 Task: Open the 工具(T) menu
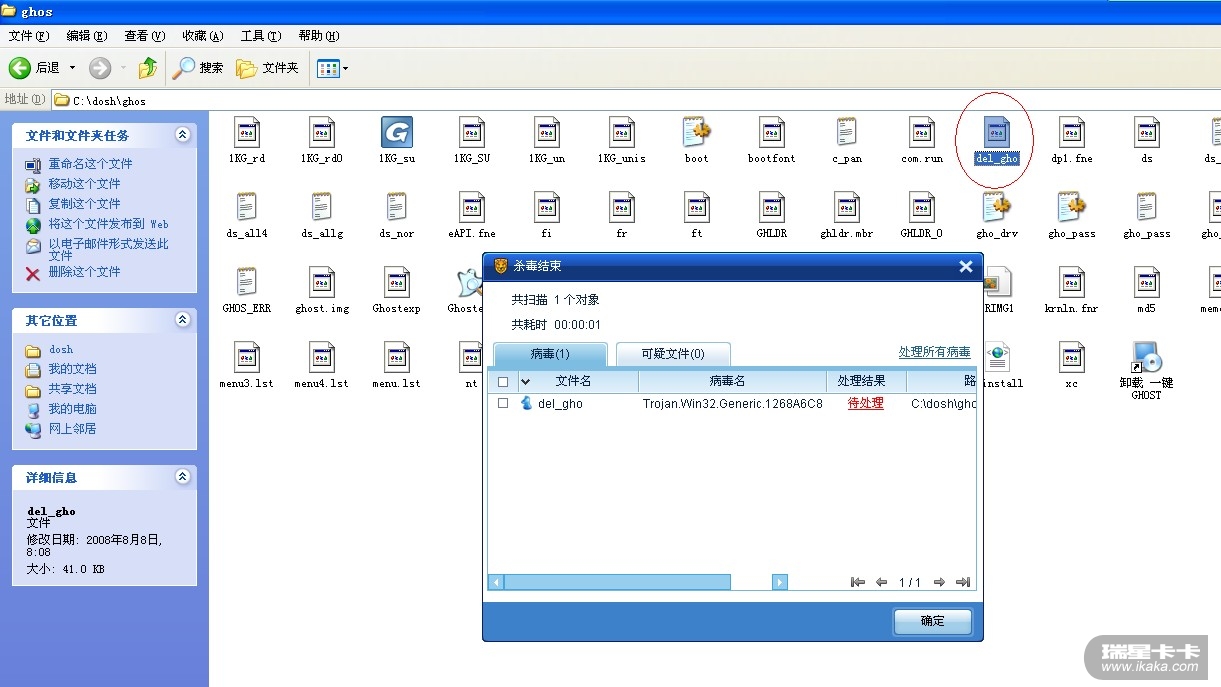coord(261,36)
